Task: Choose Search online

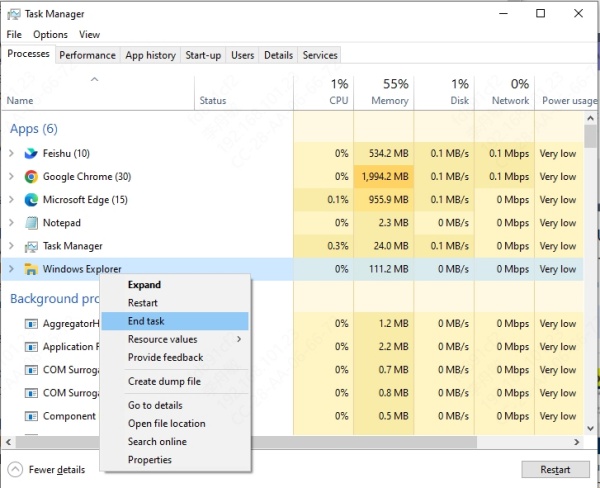Action: point(175,441)
